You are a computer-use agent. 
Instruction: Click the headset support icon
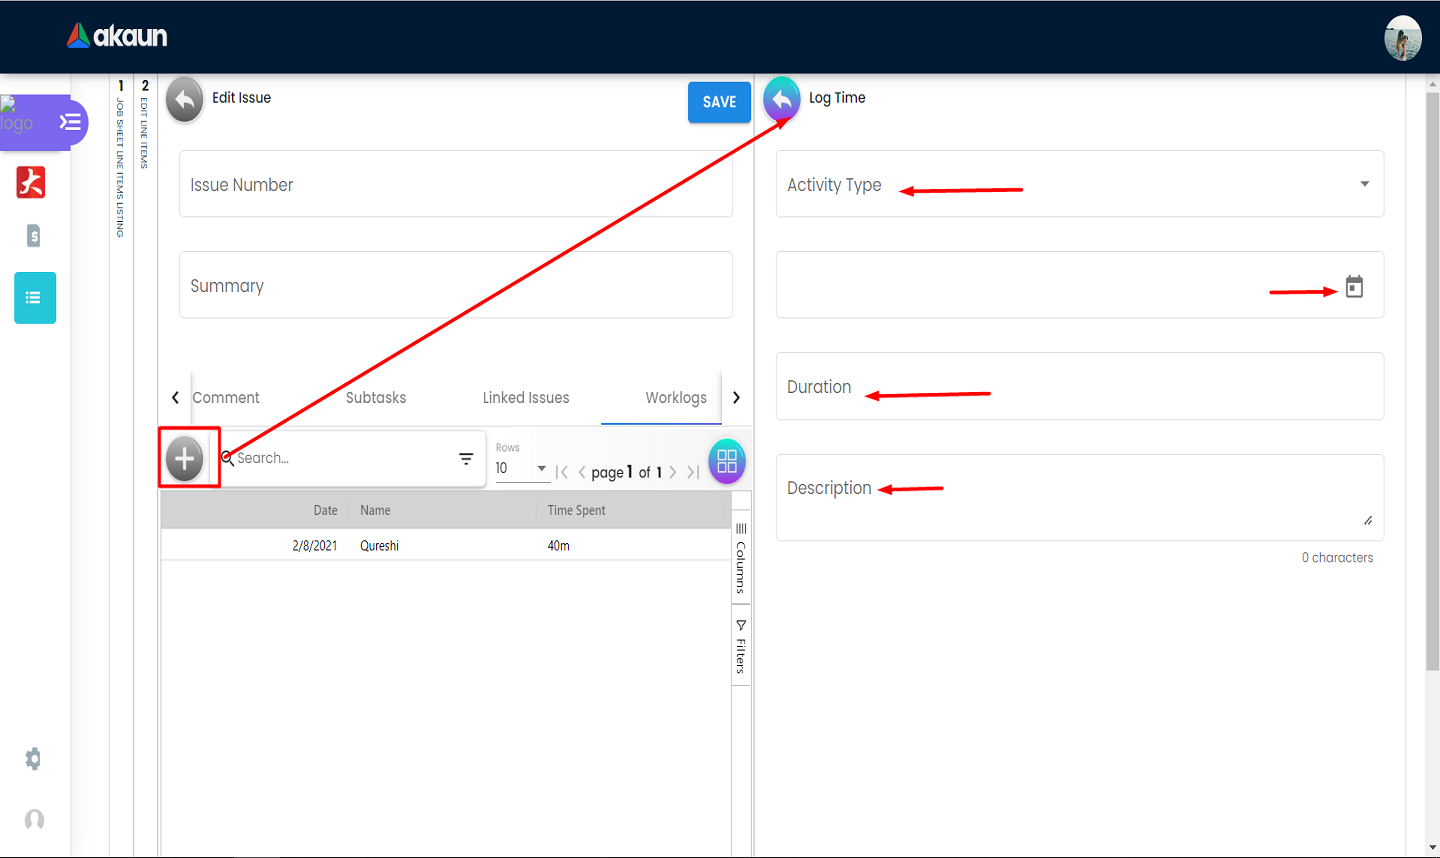34,820
